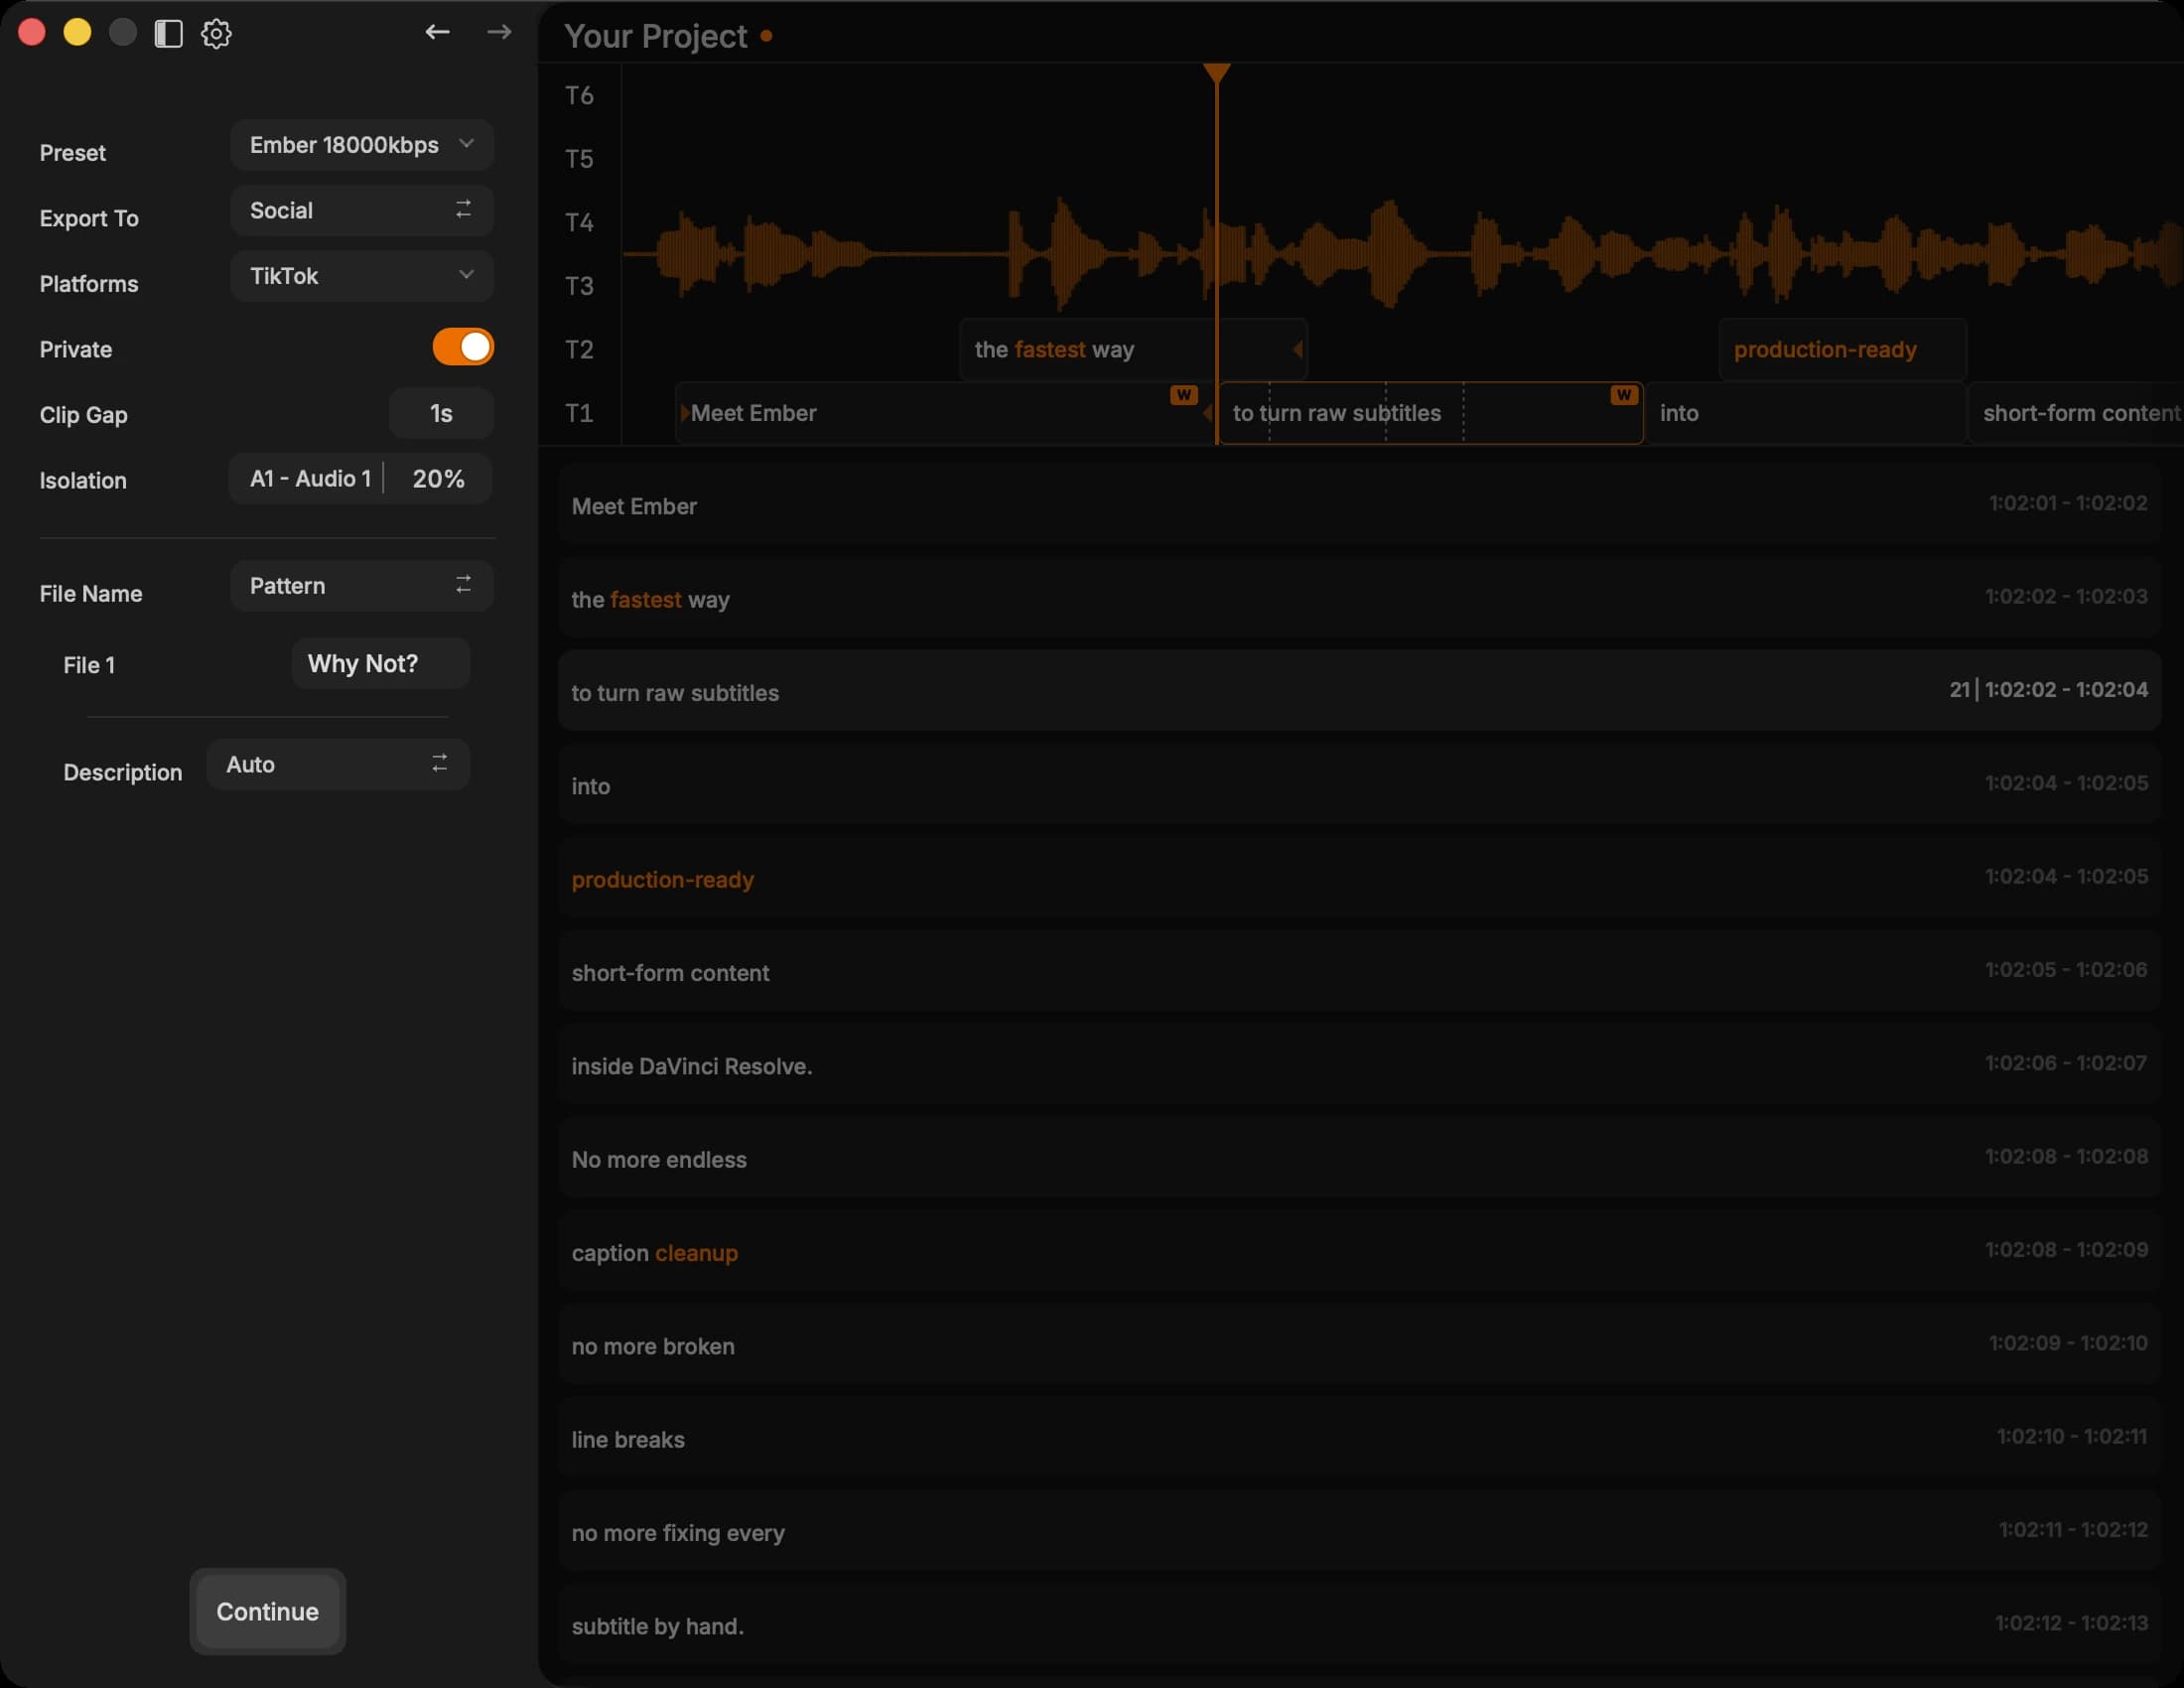
Task: Select 'to turn raw subtitles' timeline clip
Action: [x=1430, y=412]
